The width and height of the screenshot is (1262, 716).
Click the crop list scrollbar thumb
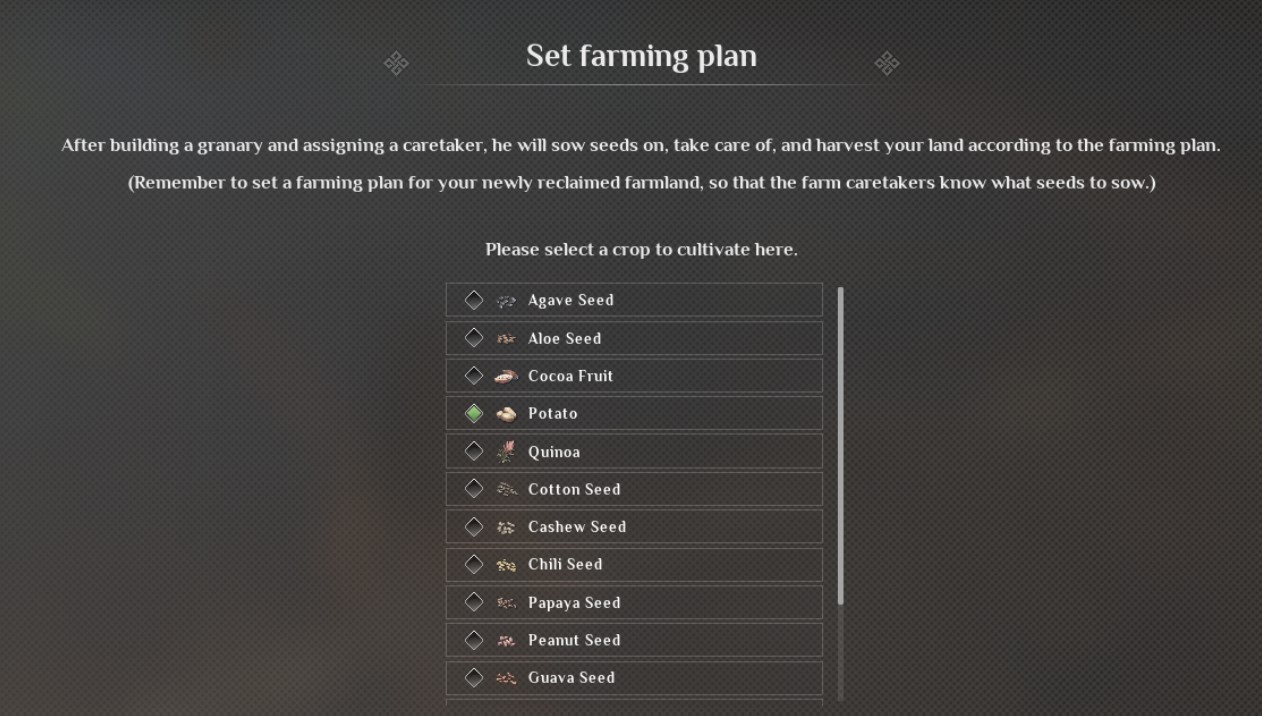[840, 445]
